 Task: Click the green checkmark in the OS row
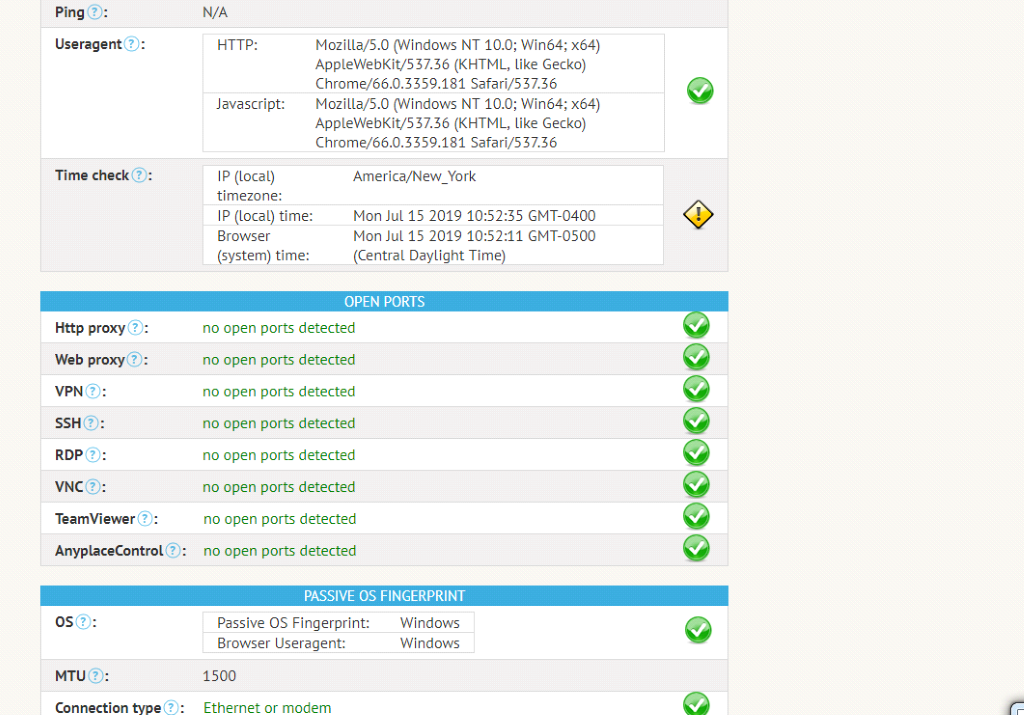point(698,630)
